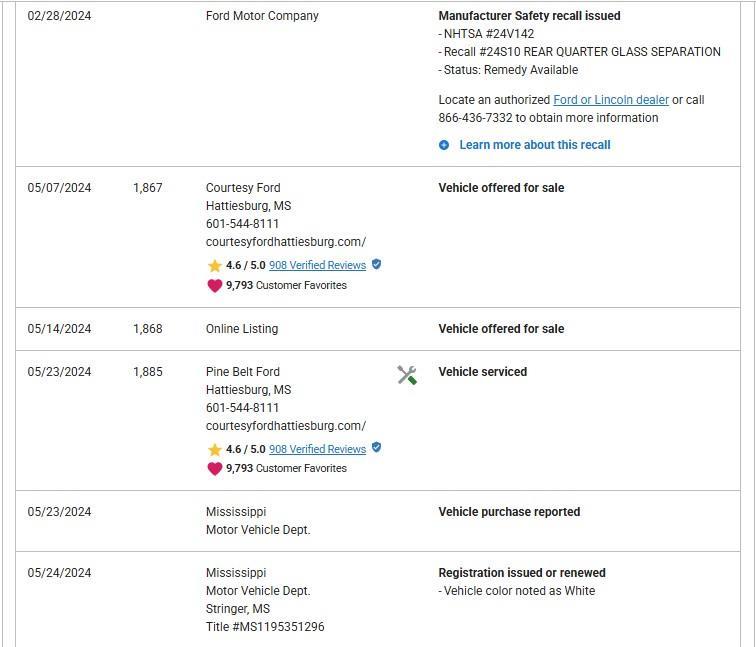This screenshot has height=647, width=756.
Task: Click the Title #MS1195351296 text
Action: 265,627
